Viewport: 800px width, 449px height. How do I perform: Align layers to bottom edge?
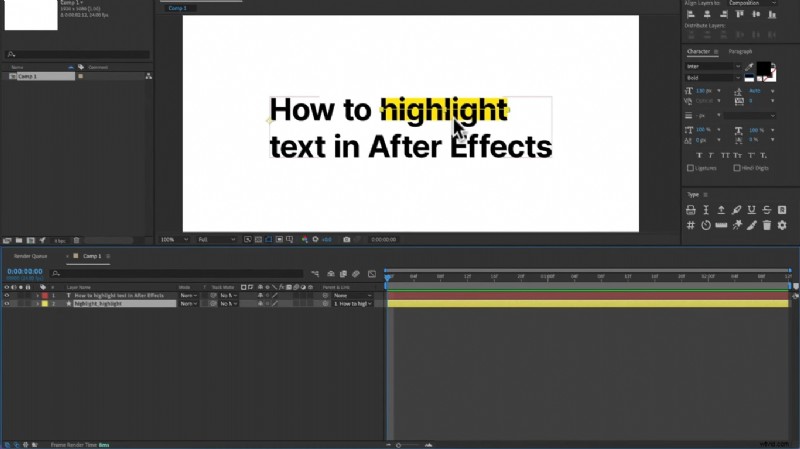(772, 15)
